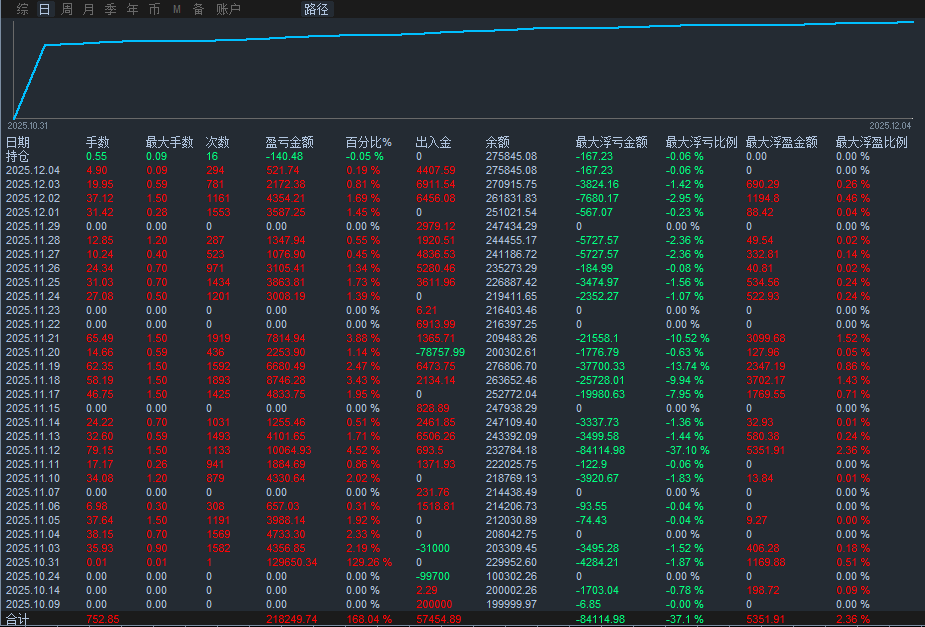
Task: Click the 2025.11.12 date row
Action: pos(32,451)
